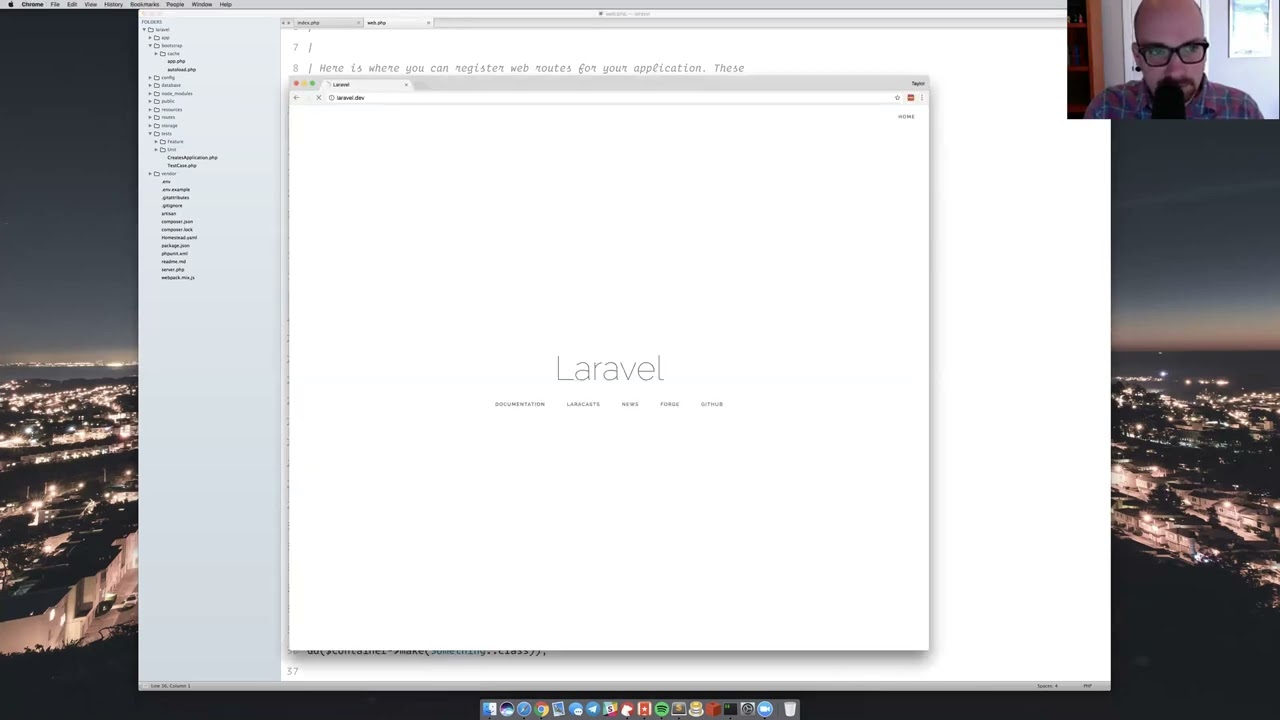The width and height of the screenshot is (1280, 720).
Task: Open phpunit.xml file in sidebar
Action: tap(174, 254)
